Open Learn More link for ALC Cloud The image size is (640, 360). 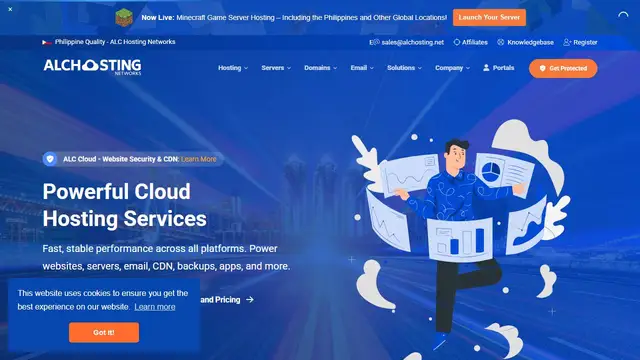(x=198, y=159)
